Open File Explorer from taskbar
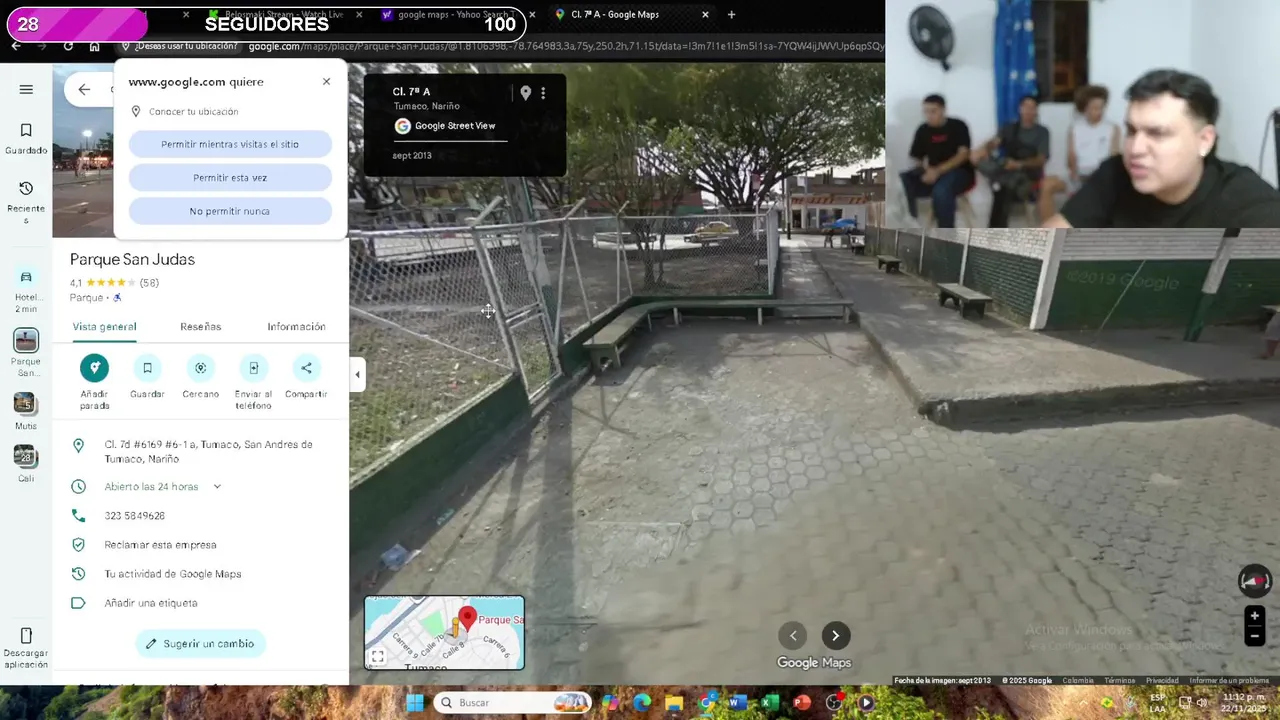This screenshot has width=1280, height=720. 674,703
